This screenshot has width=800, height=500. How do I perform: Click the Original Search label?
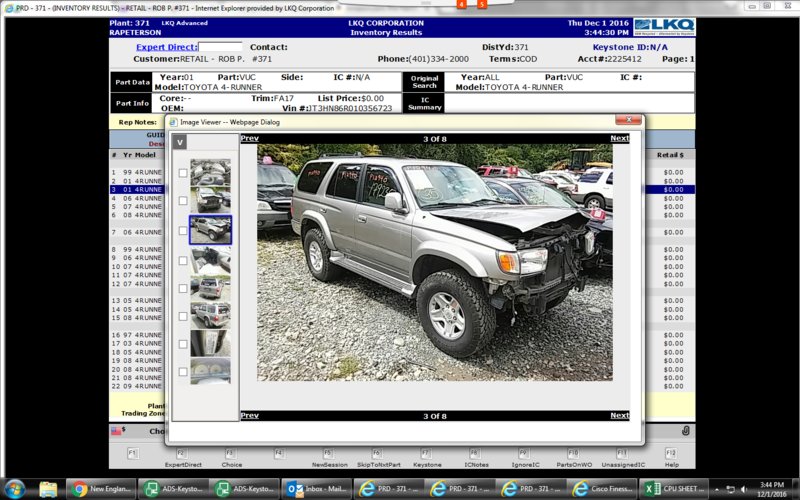pos(424,82)
